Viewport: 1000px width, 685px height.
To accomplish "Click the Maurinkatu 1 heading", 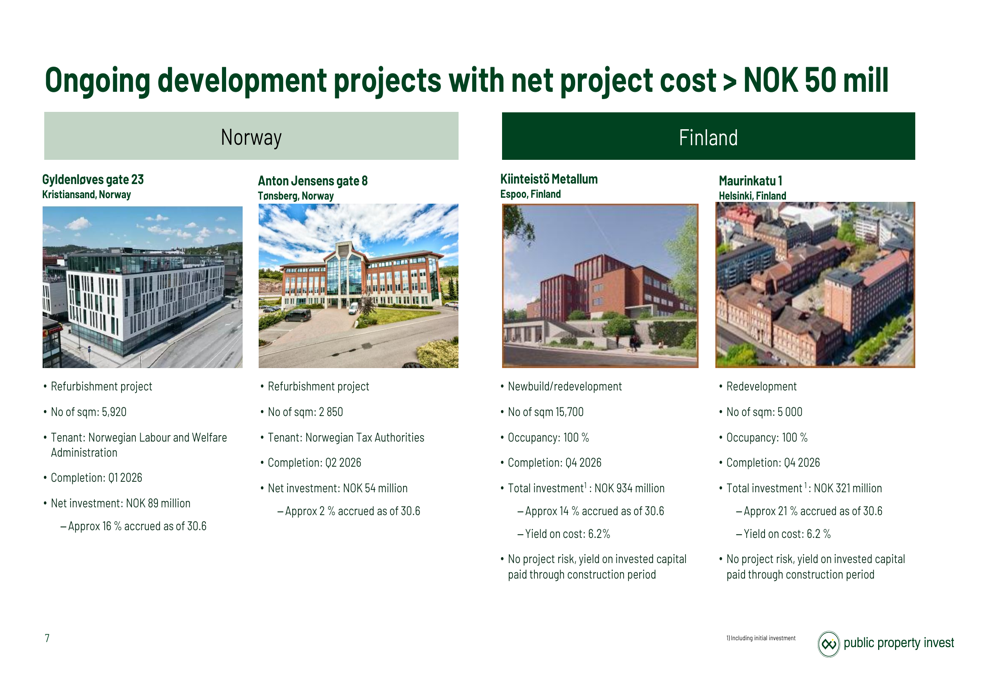I will (750, 181).
